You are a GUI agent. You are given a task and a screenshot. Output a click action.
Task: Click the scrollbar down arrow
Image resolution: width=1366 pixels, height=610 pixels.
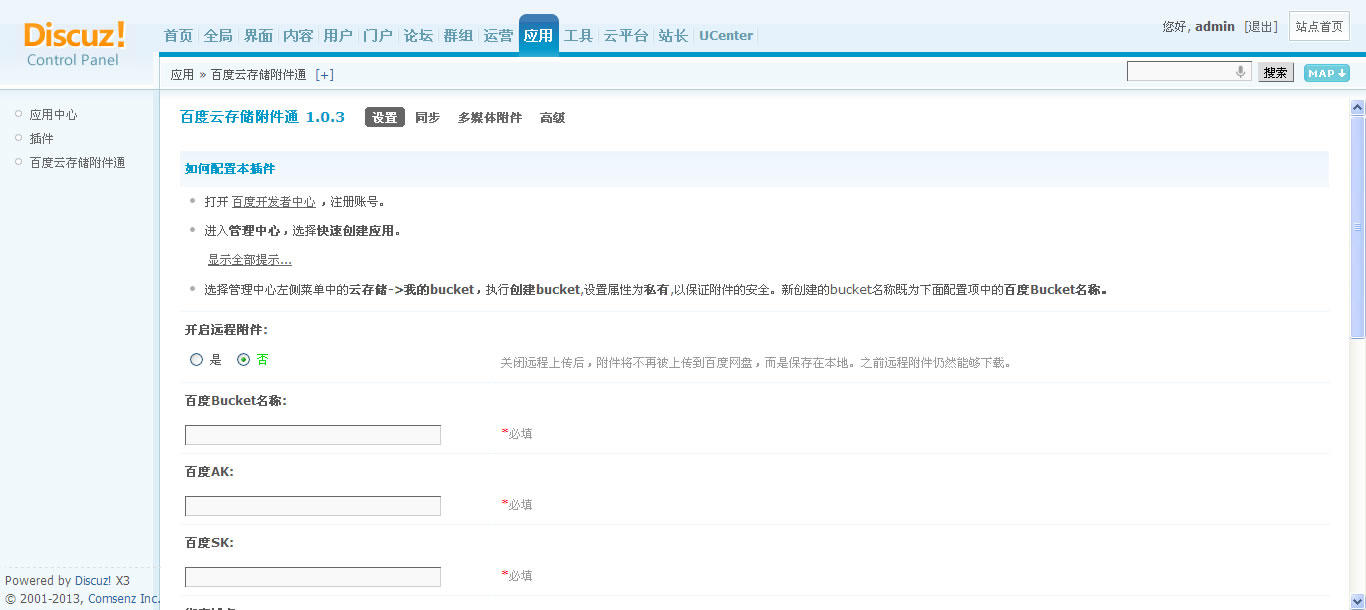[1357, 602]
